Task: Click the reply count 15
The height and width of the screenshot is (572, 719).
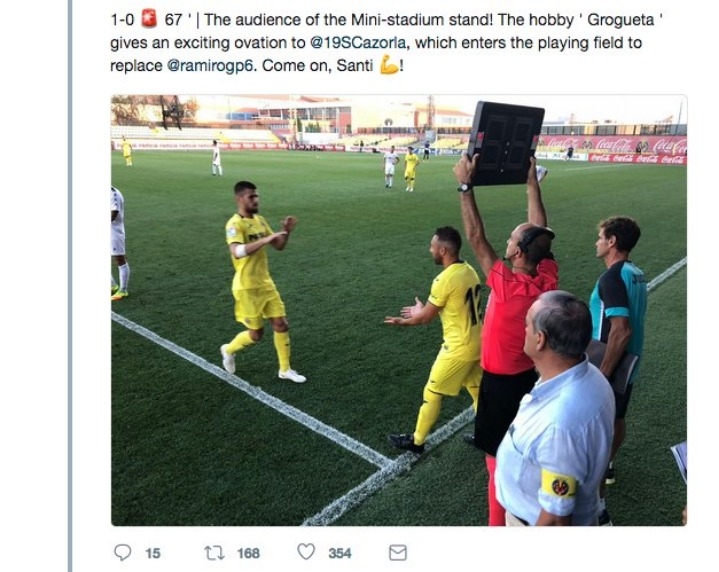Action: pos(153,553)
